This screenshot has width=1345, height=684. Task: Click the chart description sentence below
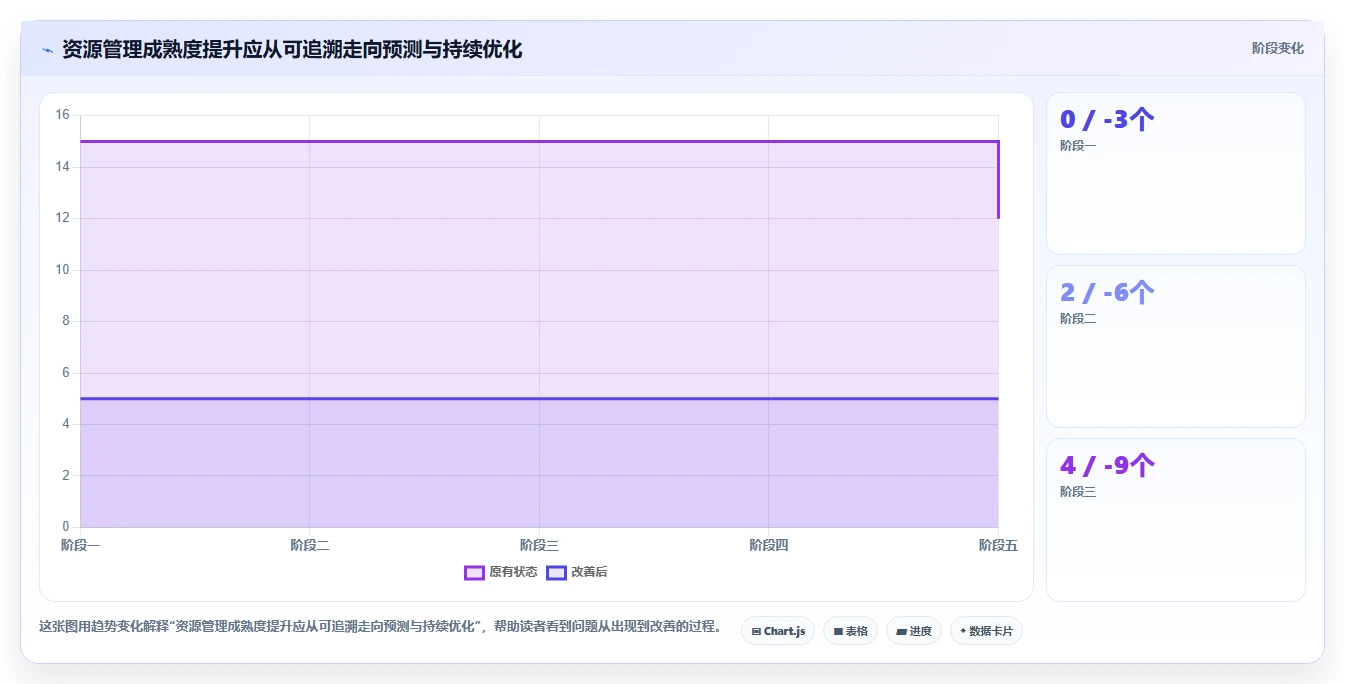(x=381, y=627)
